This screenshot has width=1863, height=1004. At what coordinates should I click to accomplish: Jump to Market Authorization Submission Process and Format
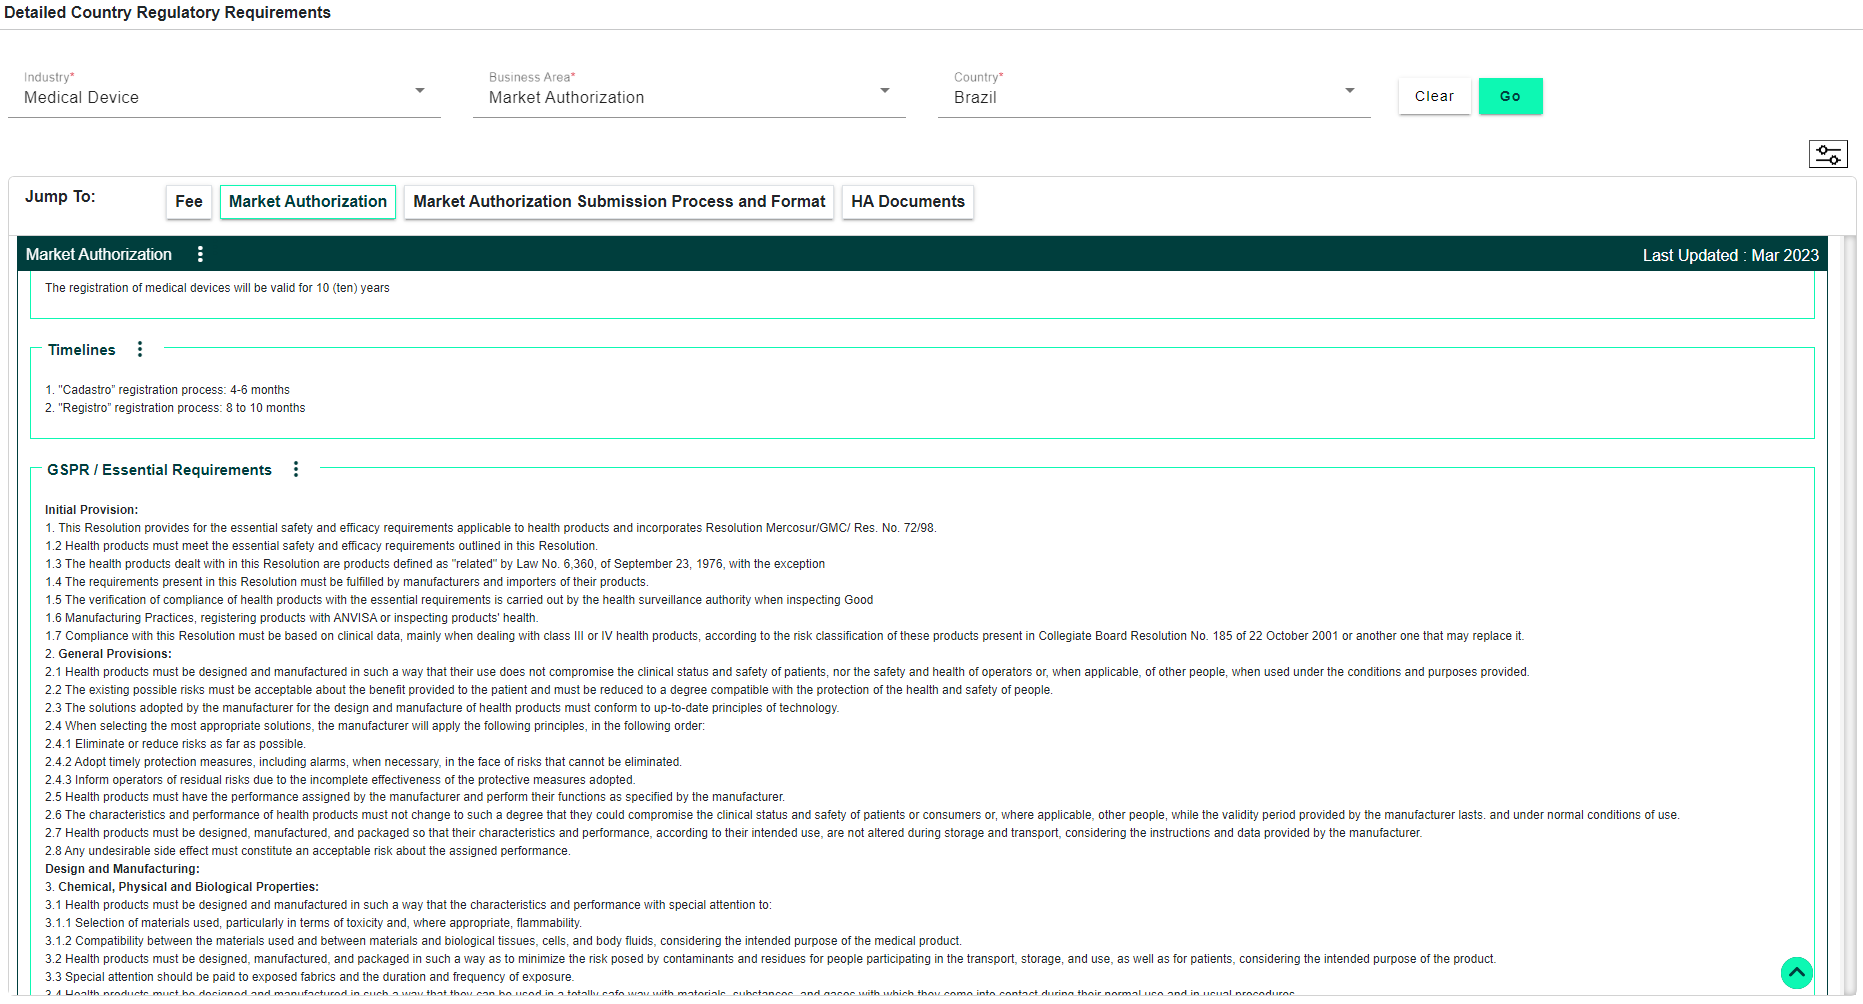coord(619,202)
